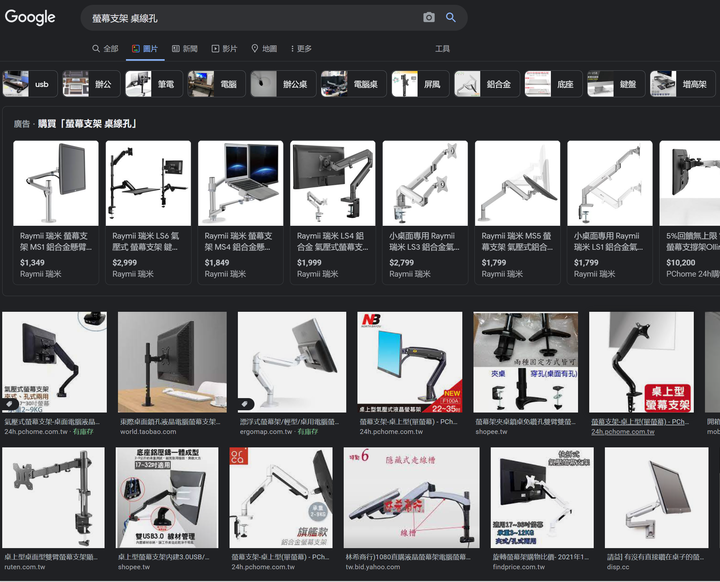
Task: Filter results by 增高架 chip
Action: pyautogui.click(x=682, y=84)
